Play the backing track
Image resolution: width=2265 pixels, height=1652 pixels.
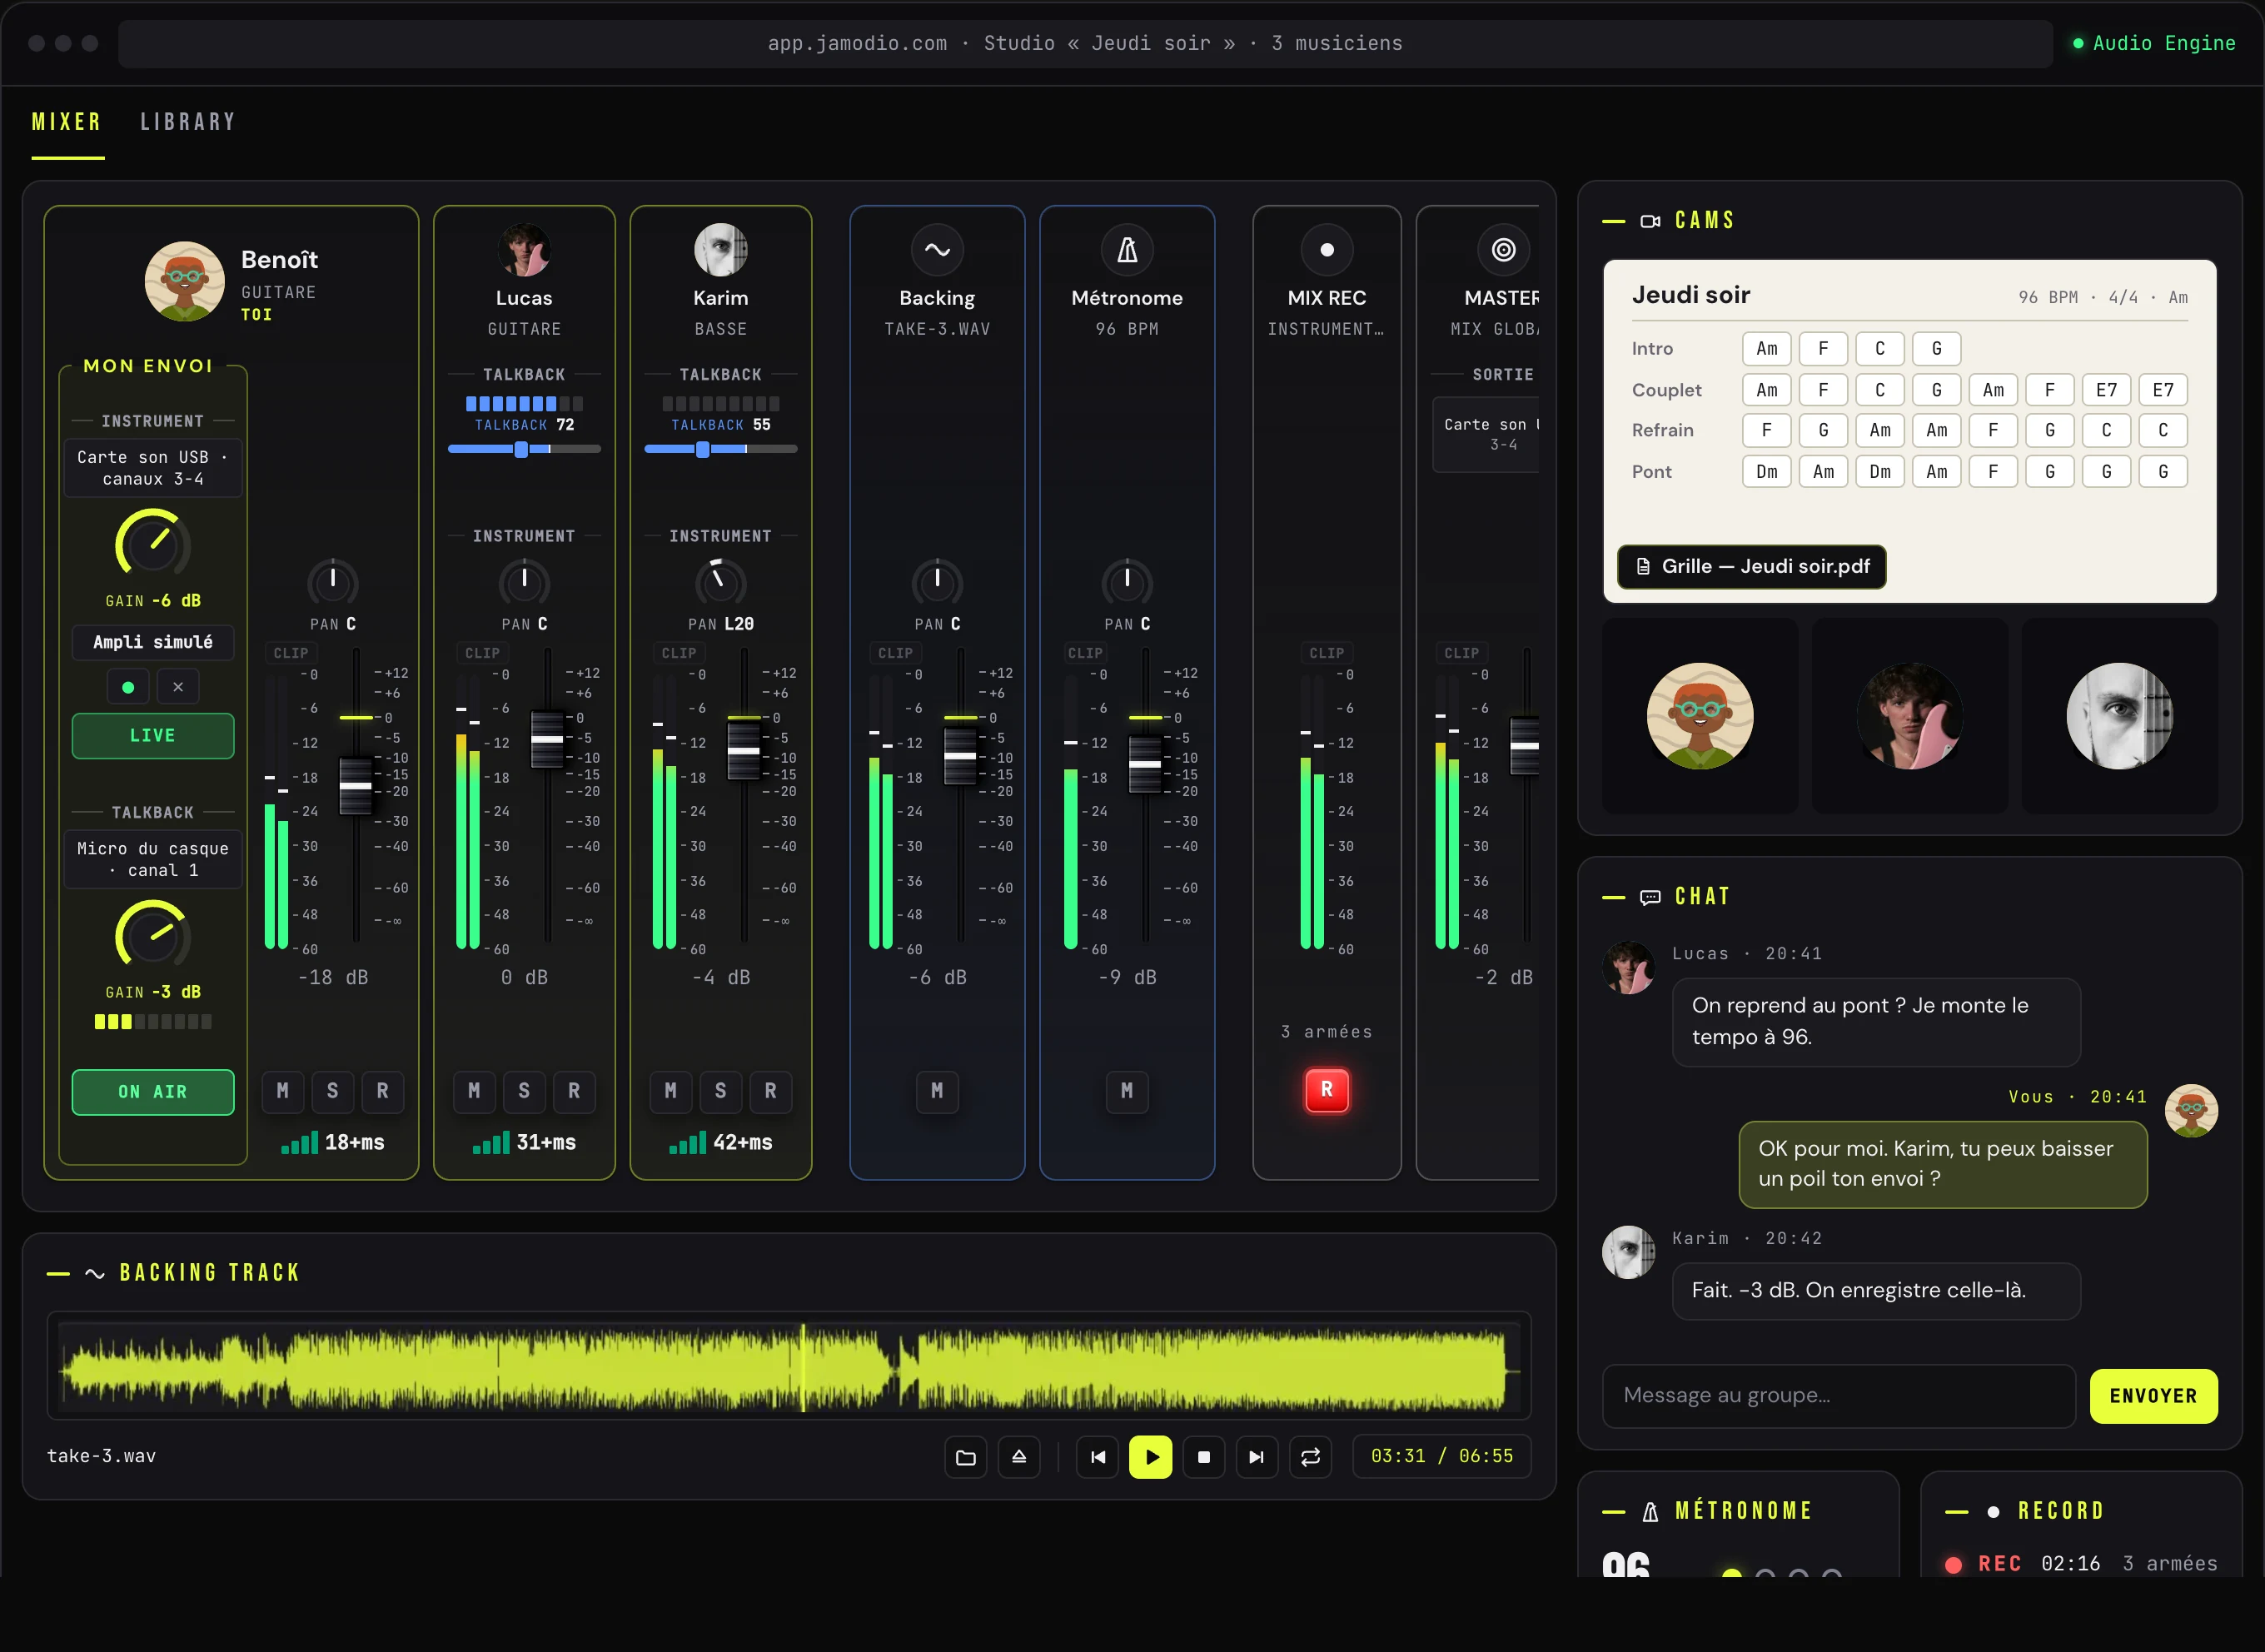pyautogui.click(x=1150, y=1457)
